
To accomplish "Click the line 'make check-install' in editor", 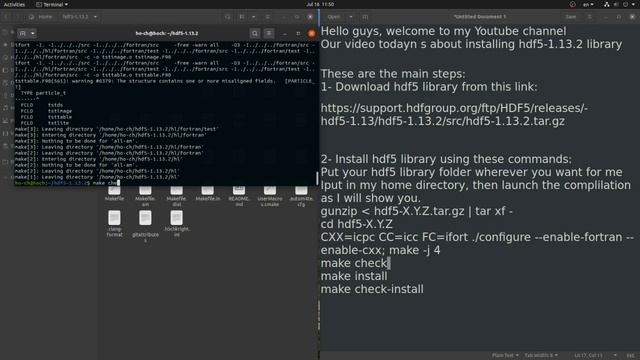I will (372, 289).
